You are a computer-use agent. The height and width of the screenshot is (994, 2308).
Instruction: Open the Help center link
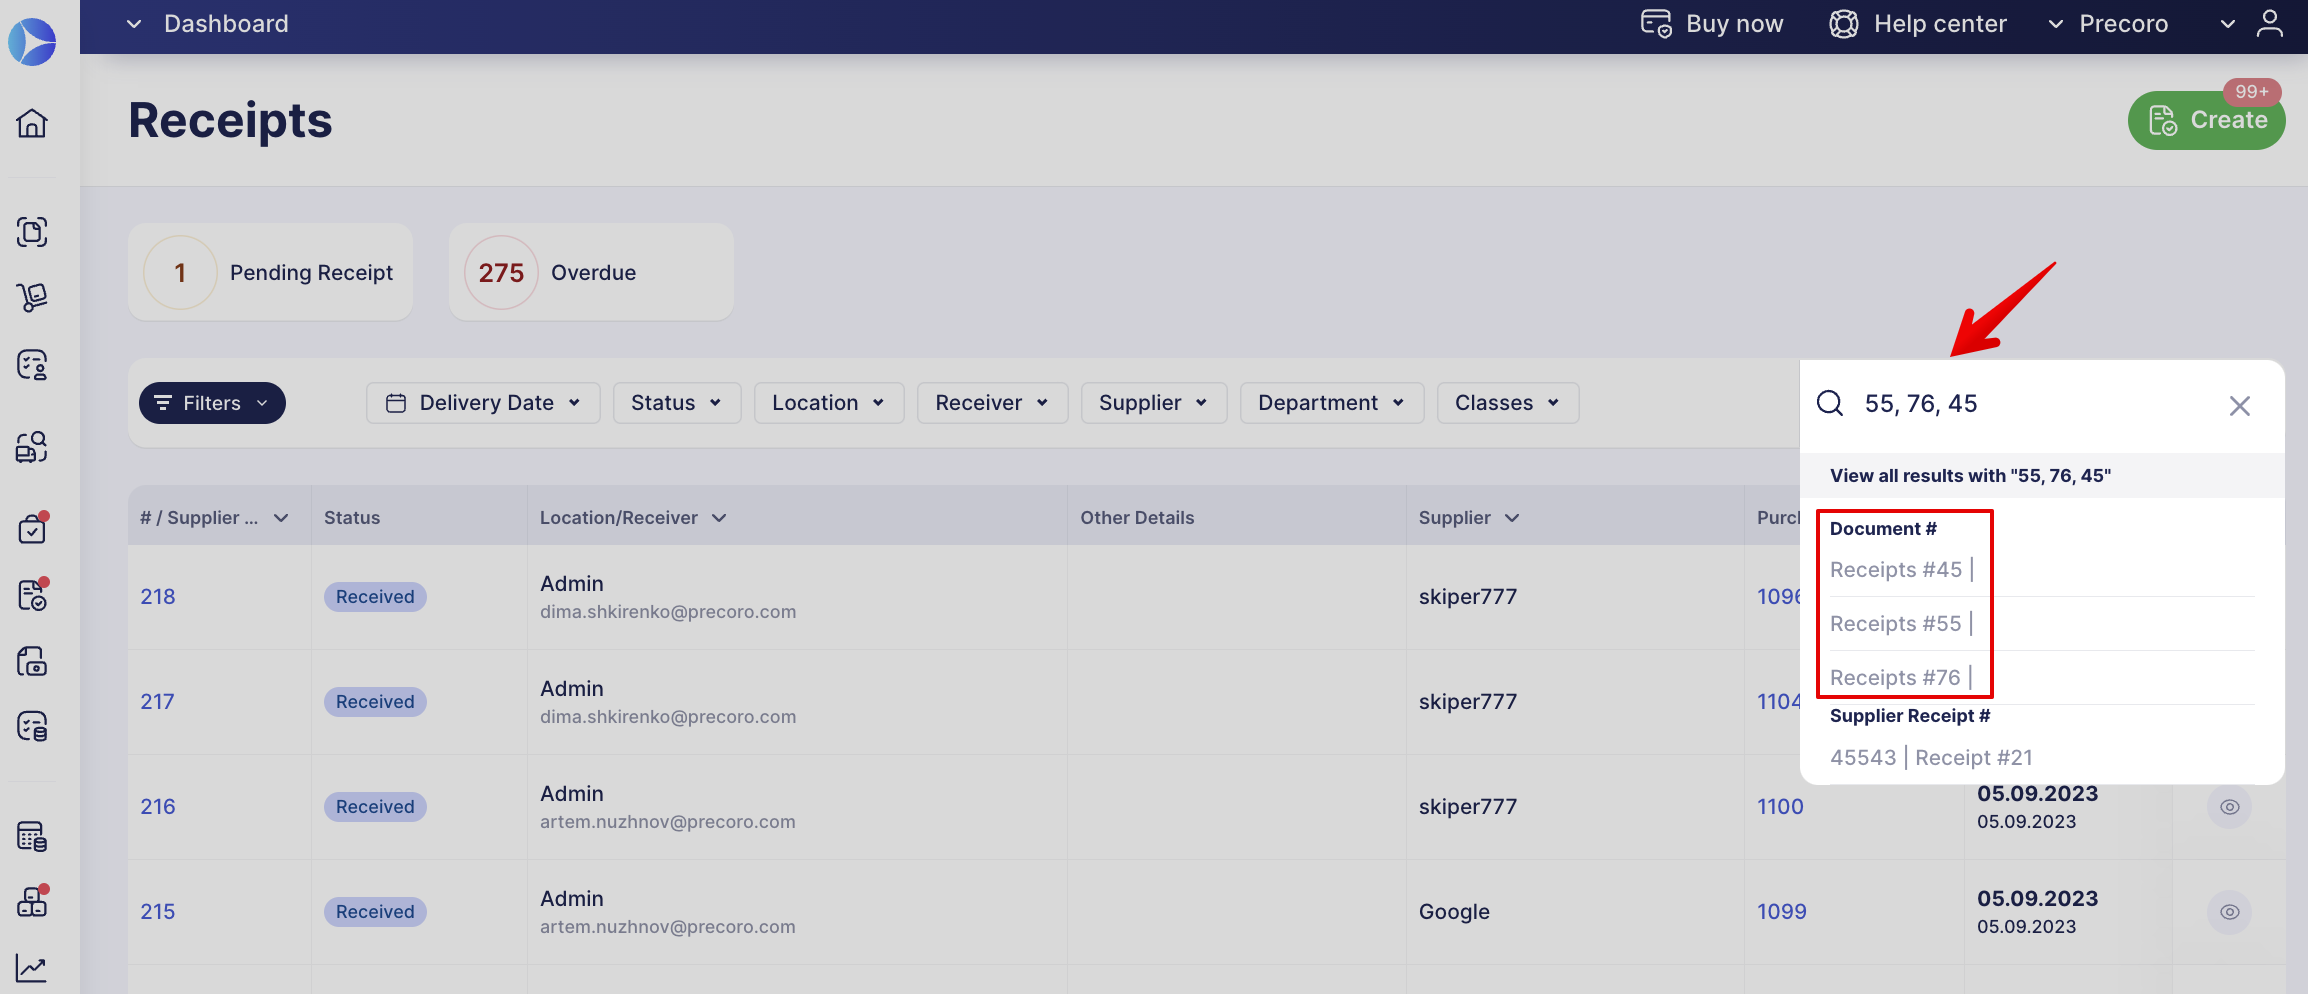click(x=1940, y=24)
